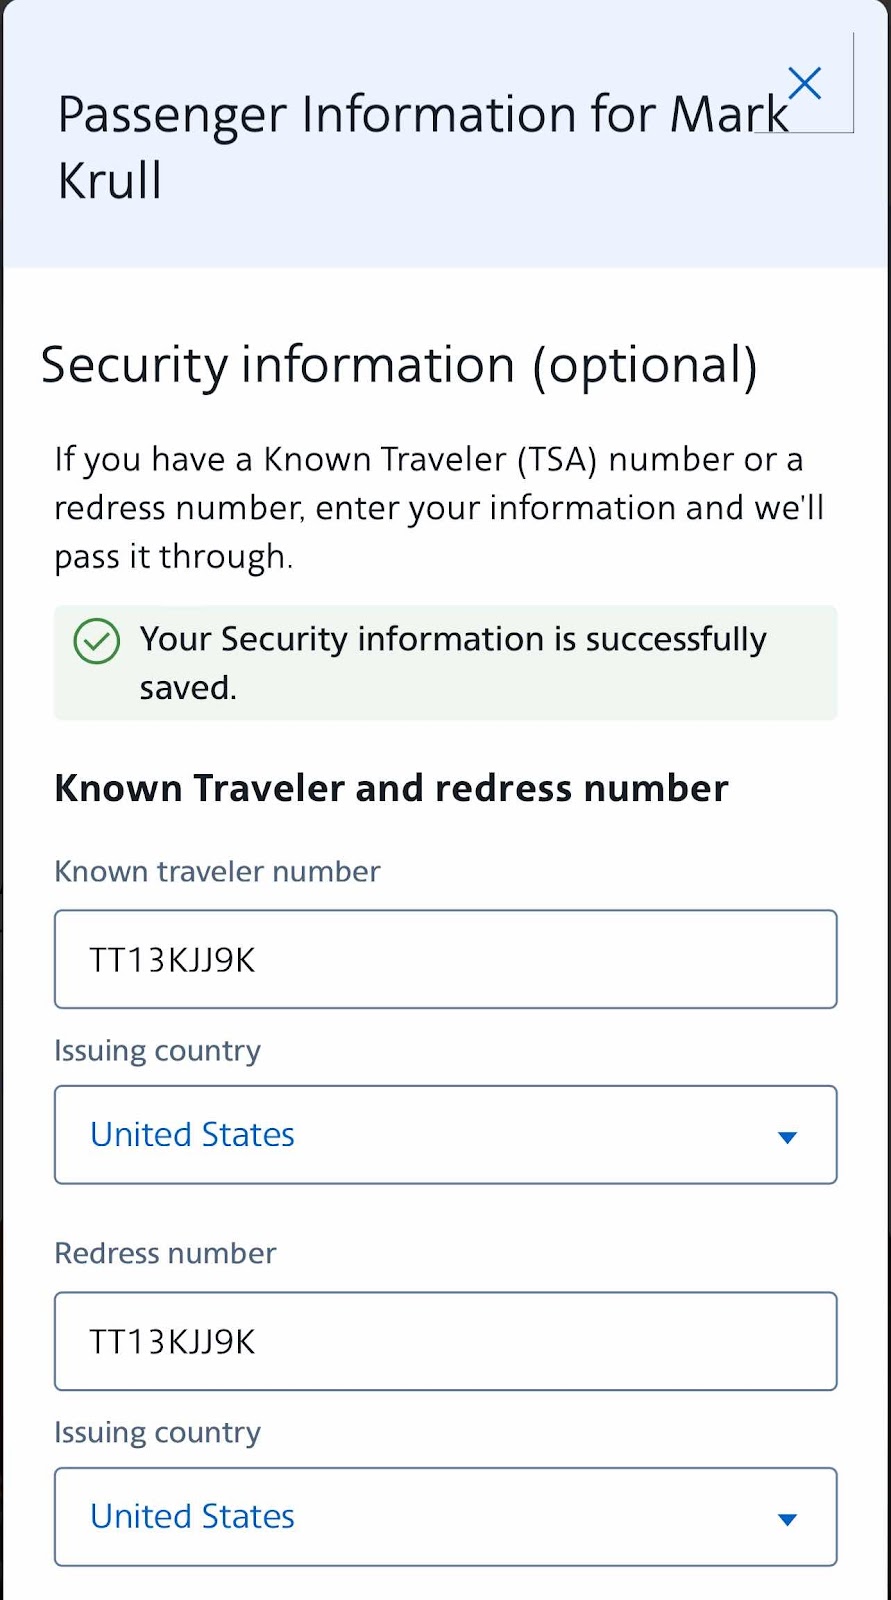
Task: Click "Known Traveler and redress number" subheading
Action: (391, 788)
